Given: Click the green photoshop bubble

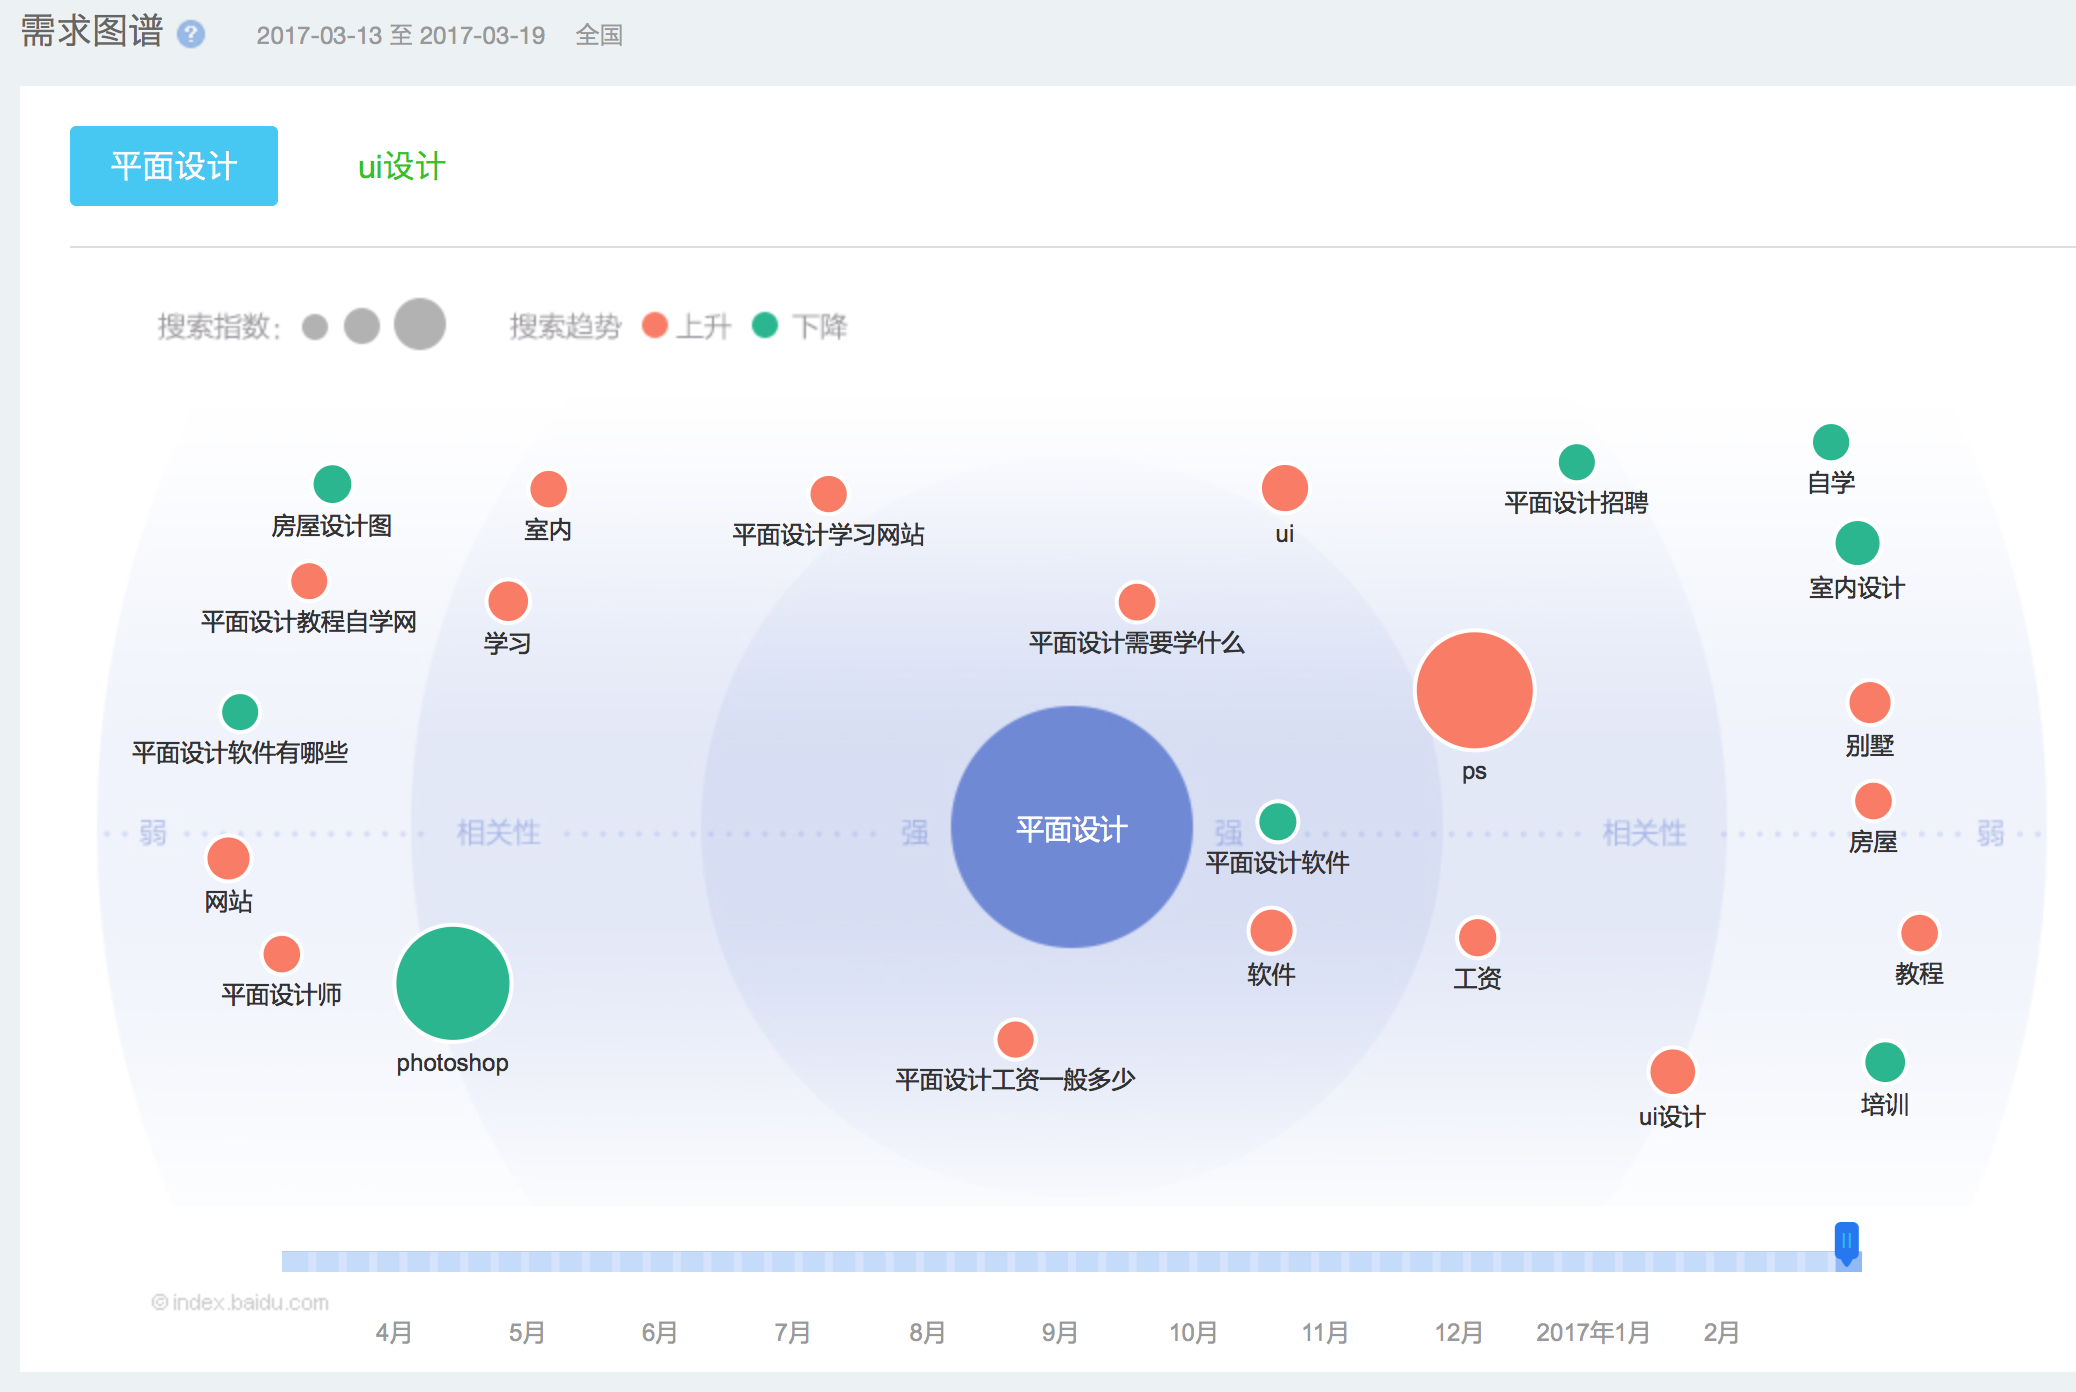Looking at the screenshot, I should click(453, 983).
